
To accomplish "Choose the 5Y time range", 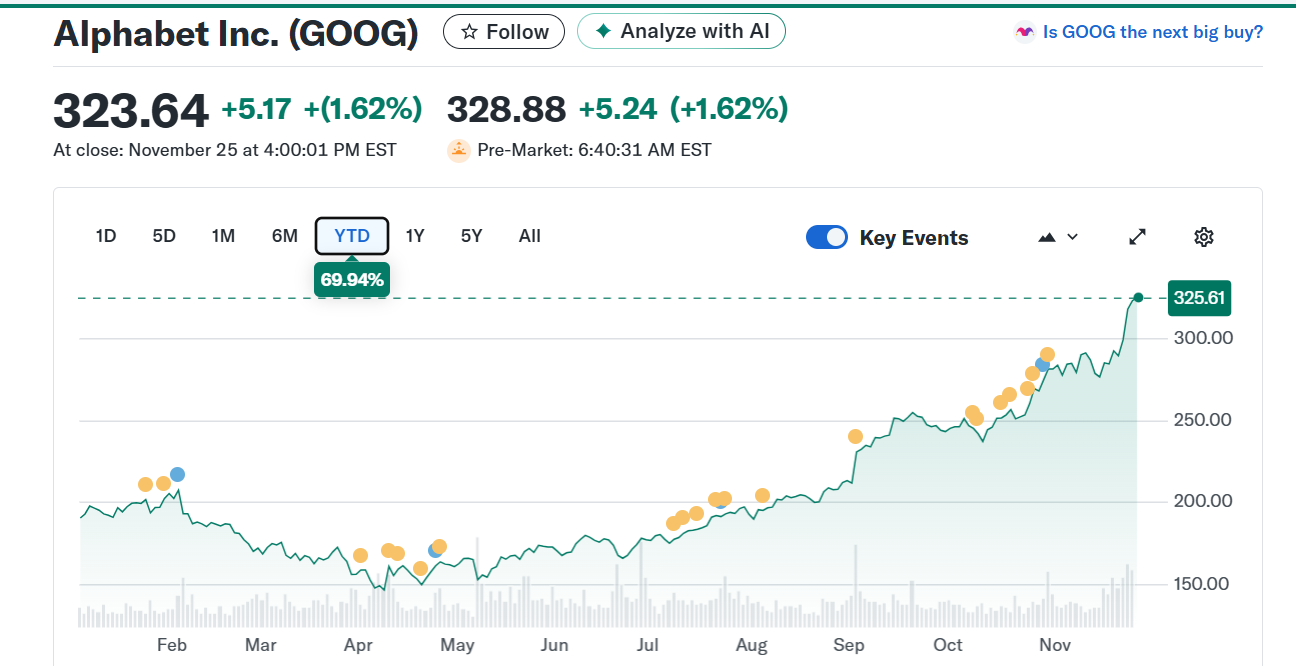I will point(472,236).
